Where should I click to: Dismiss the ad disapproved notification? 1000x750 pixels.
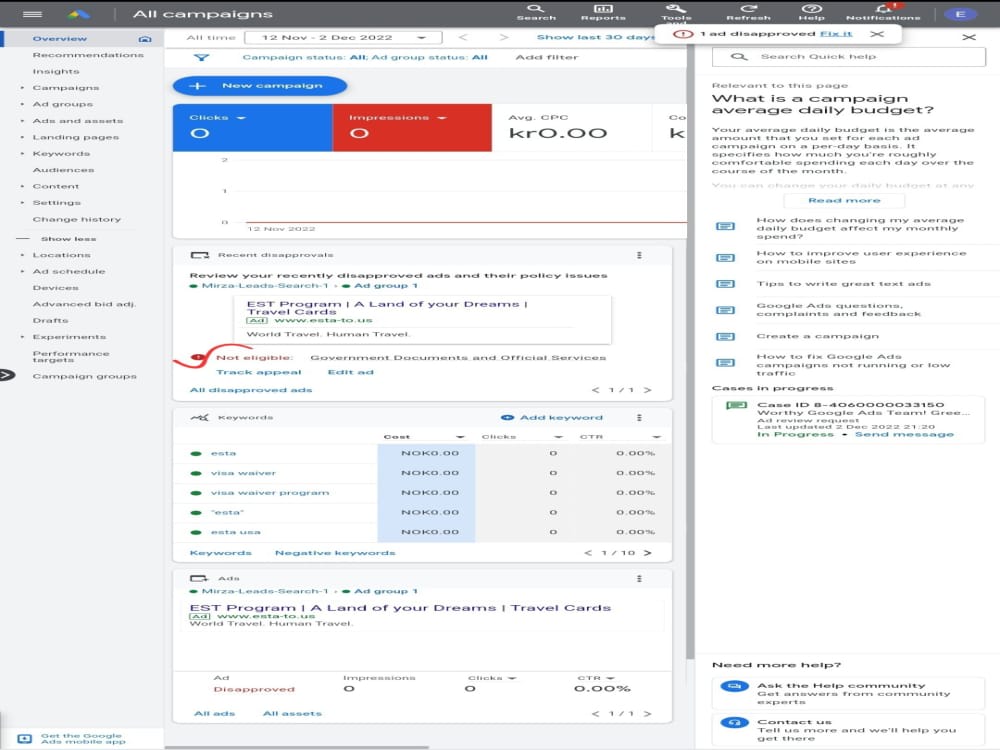tap(877, 34)
